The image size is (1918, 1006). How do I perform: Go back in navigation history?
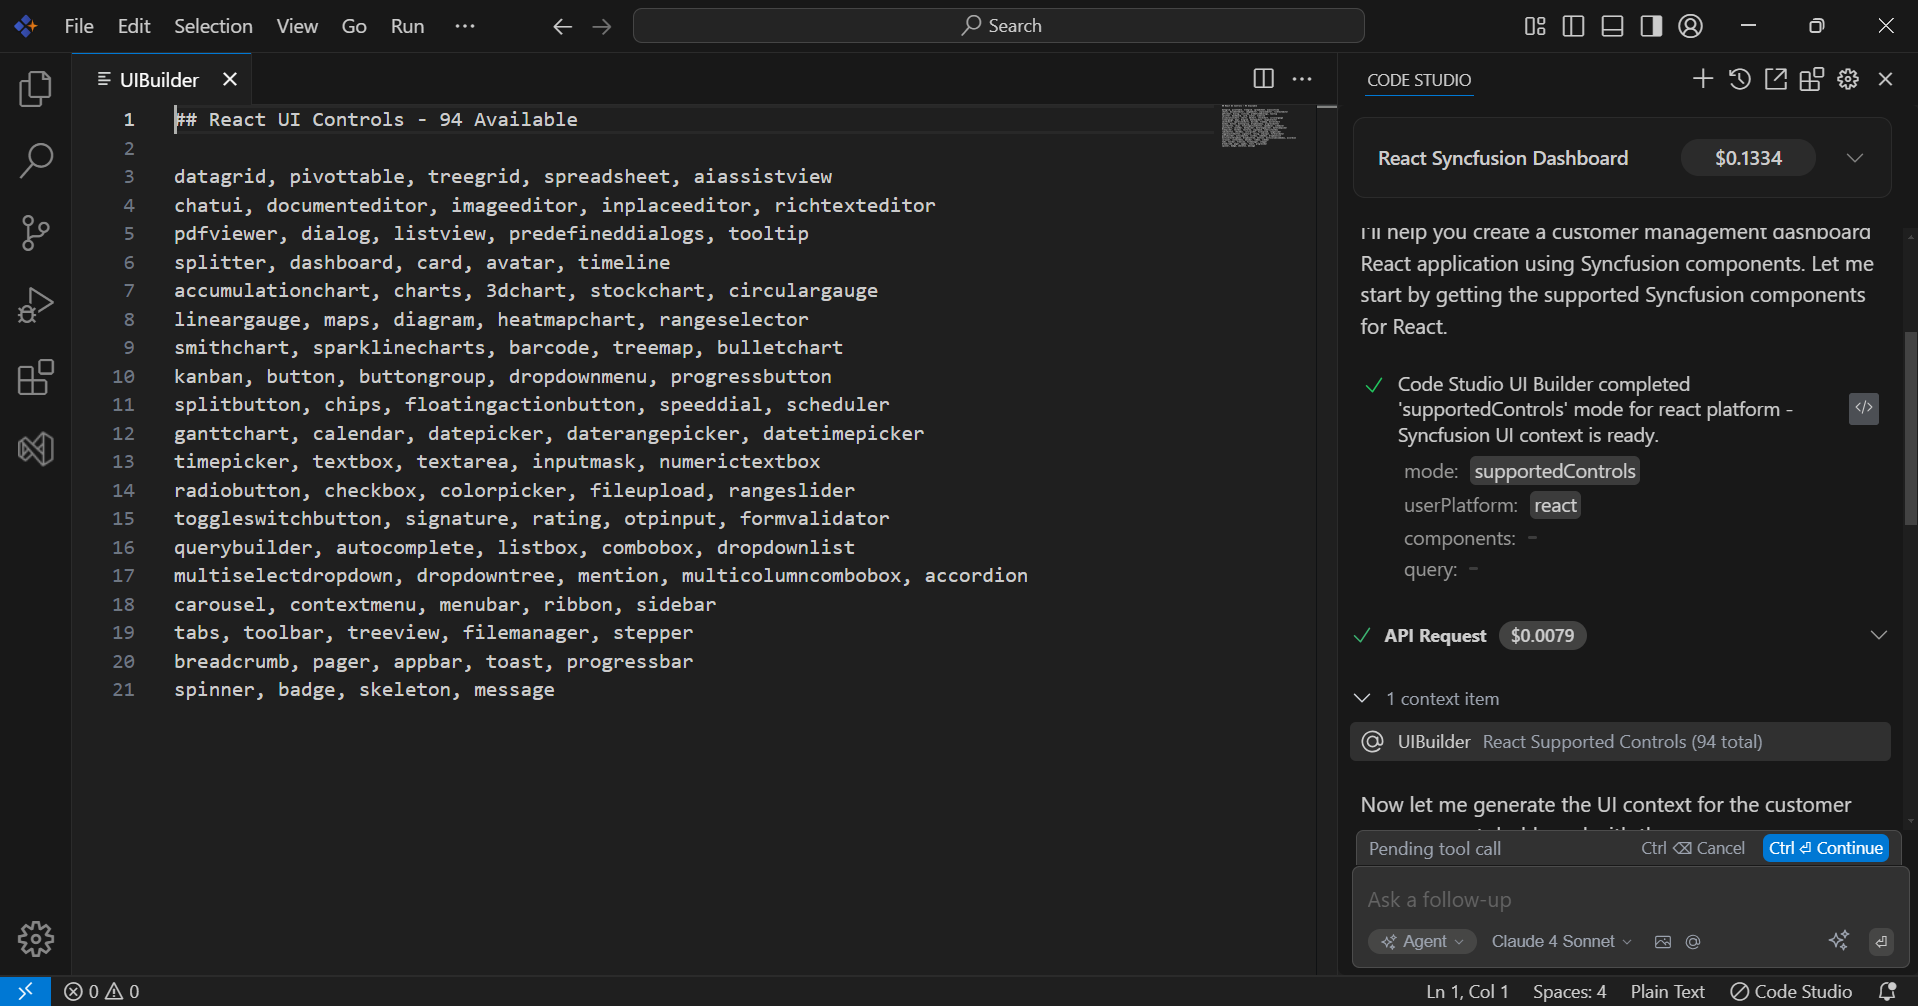(x=562, y=26)
